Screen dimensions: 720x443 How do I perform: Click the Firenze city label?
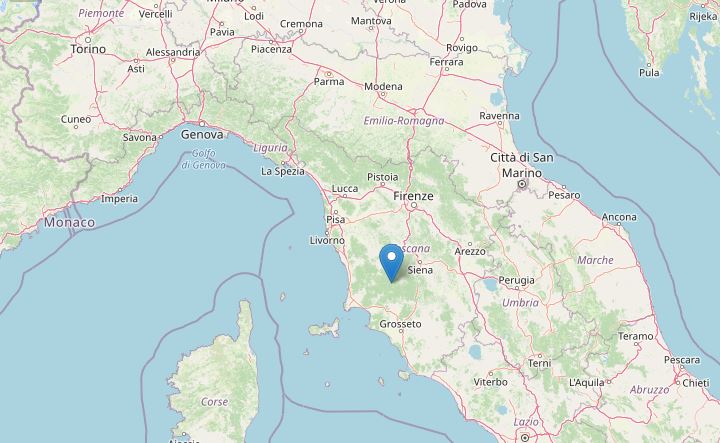413,196
